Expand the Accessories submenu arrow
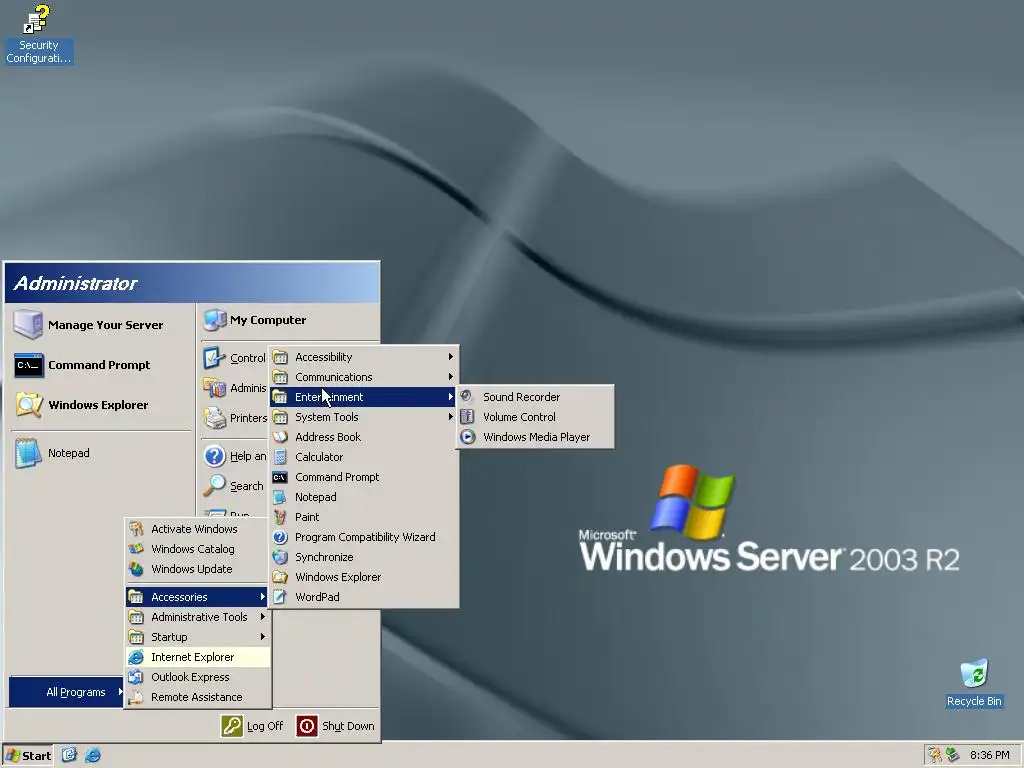Viewport: 1024px width, 768px height. pos(263,596)
